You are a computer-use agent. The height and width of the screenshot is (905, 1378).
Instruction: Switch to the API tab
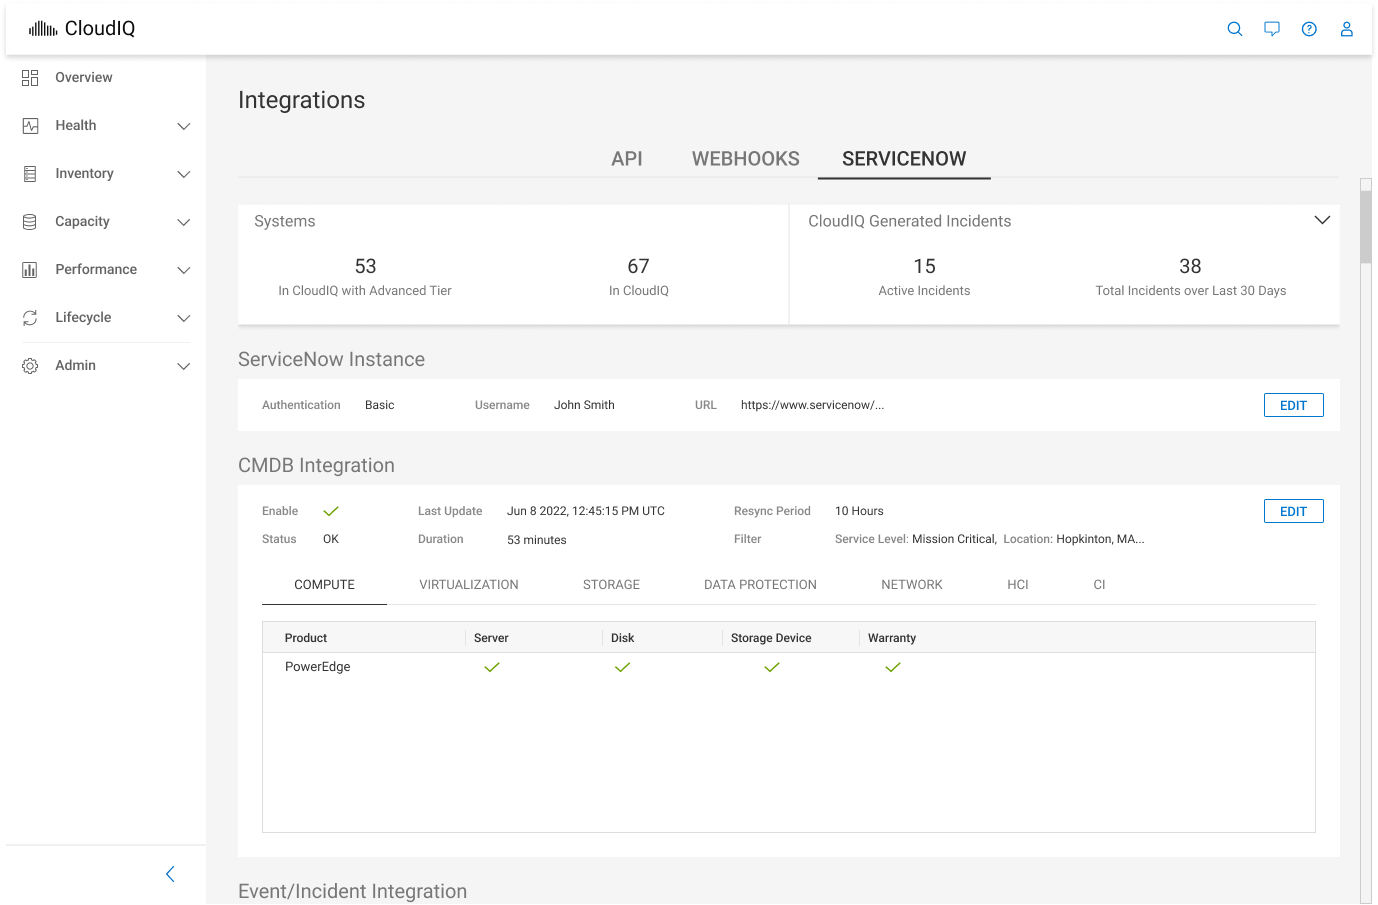pos(627,159)
